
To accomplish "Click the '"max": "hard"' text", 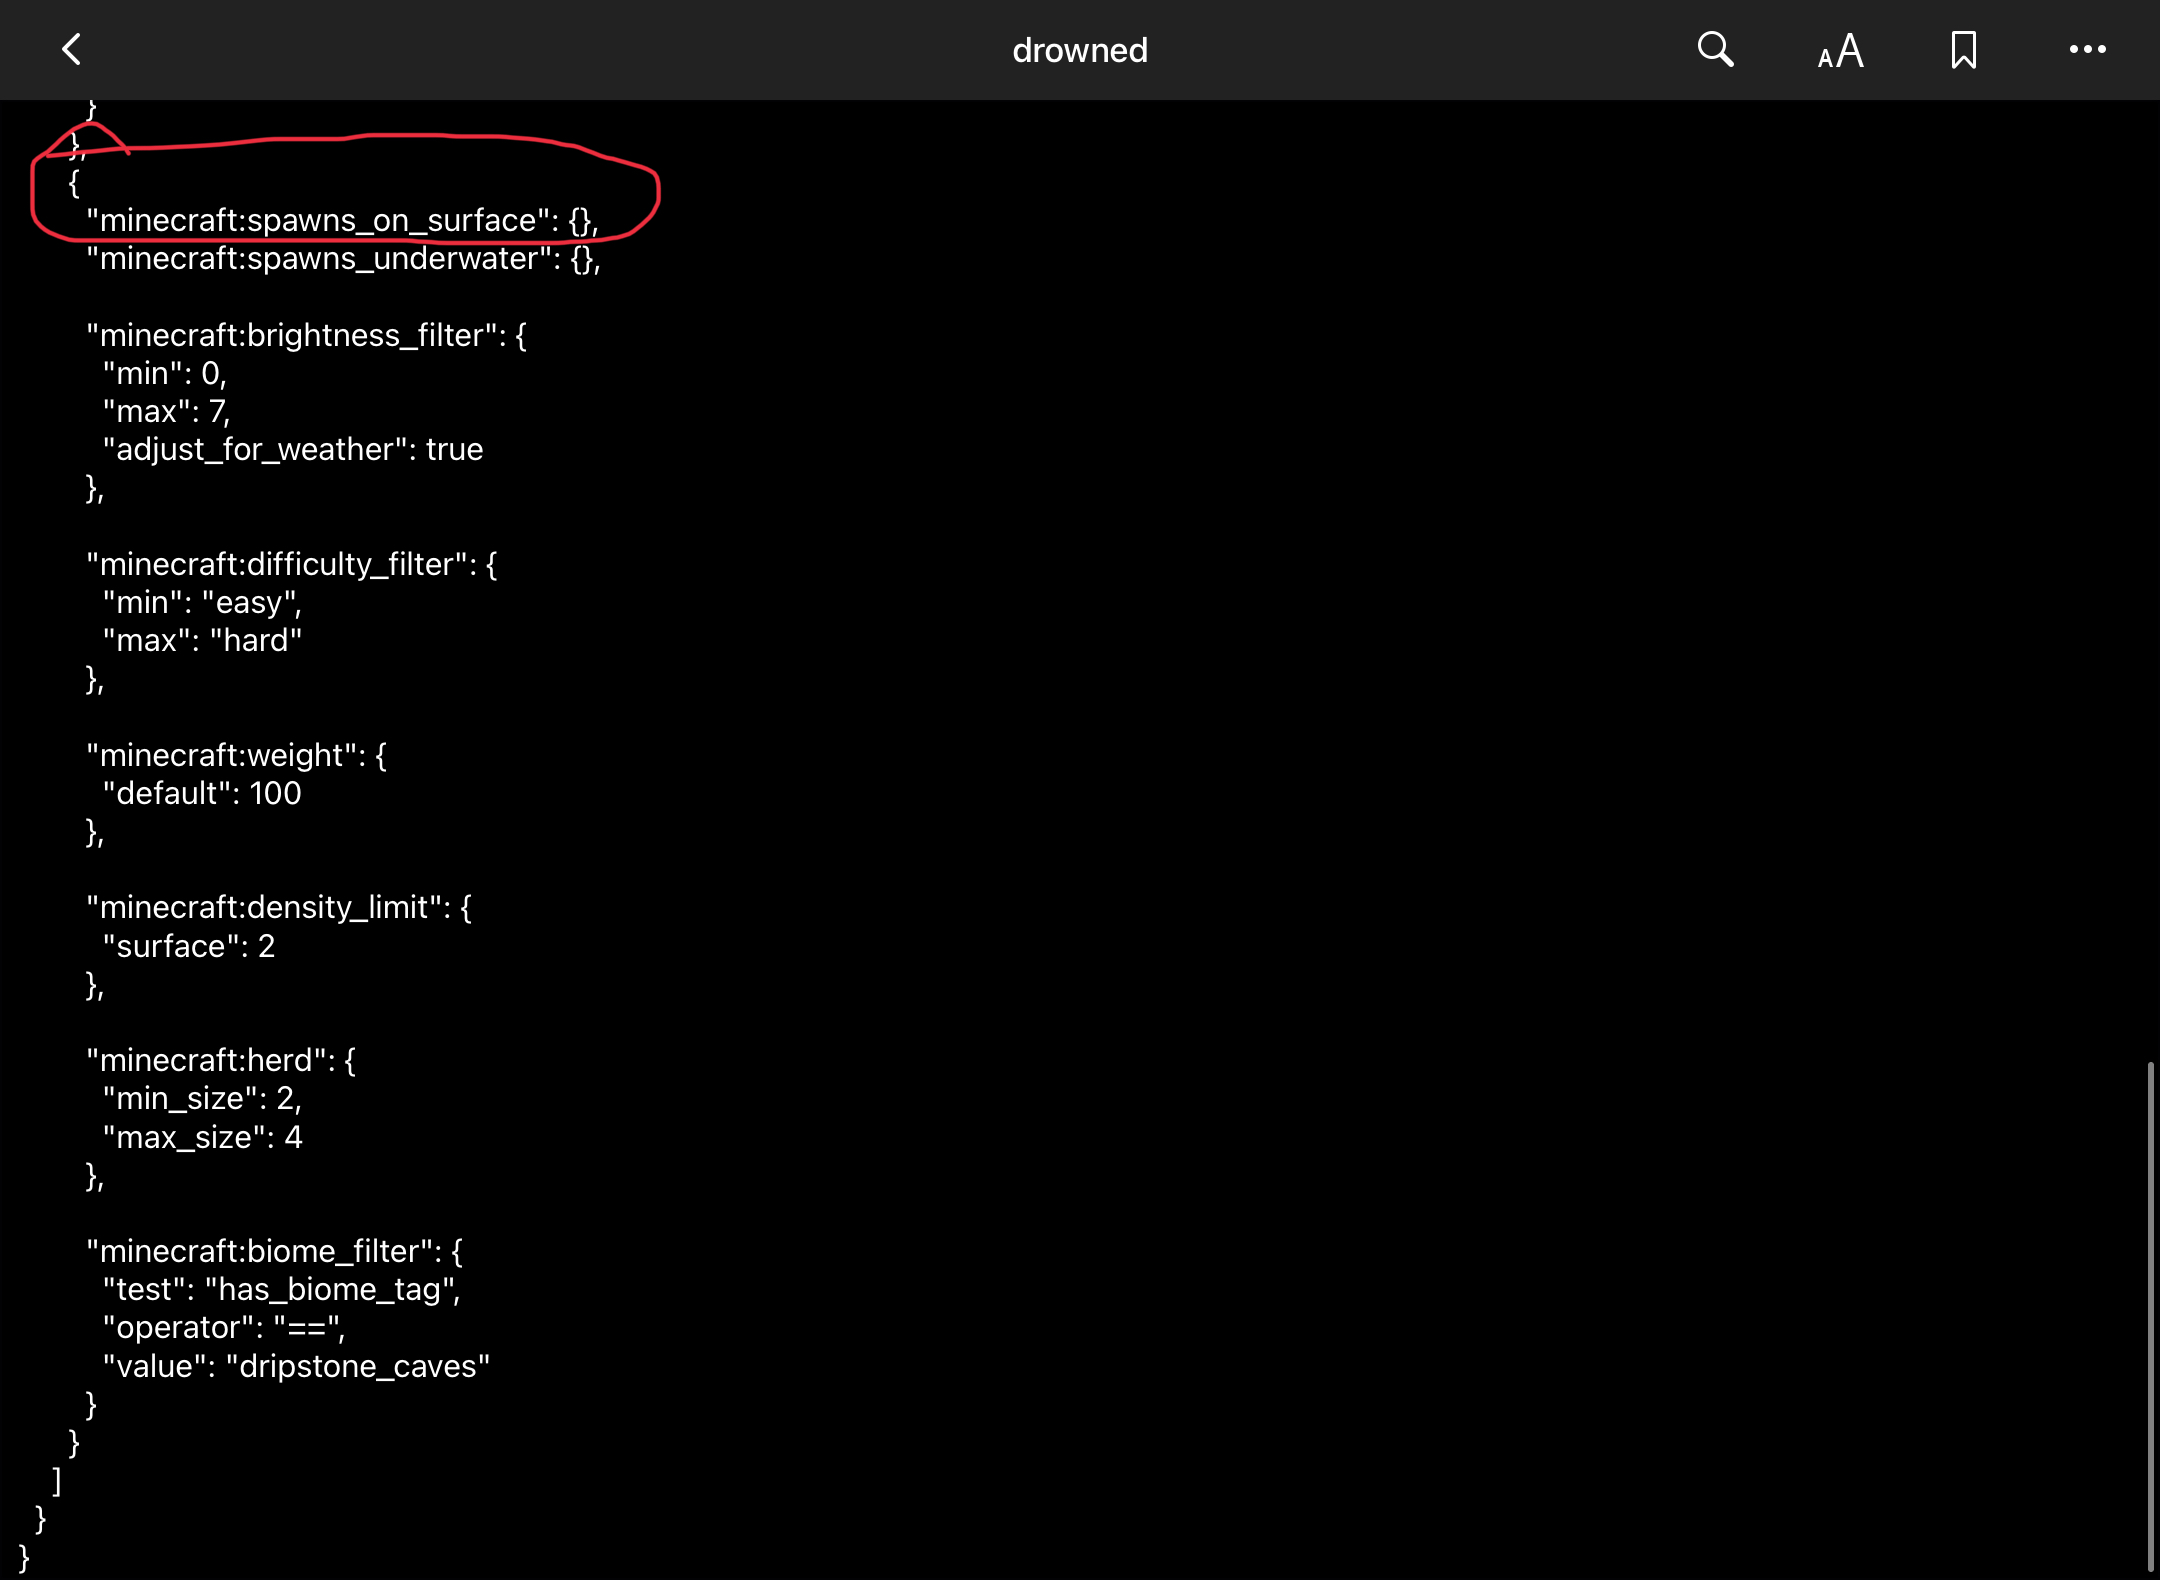I will coord(202,640).
